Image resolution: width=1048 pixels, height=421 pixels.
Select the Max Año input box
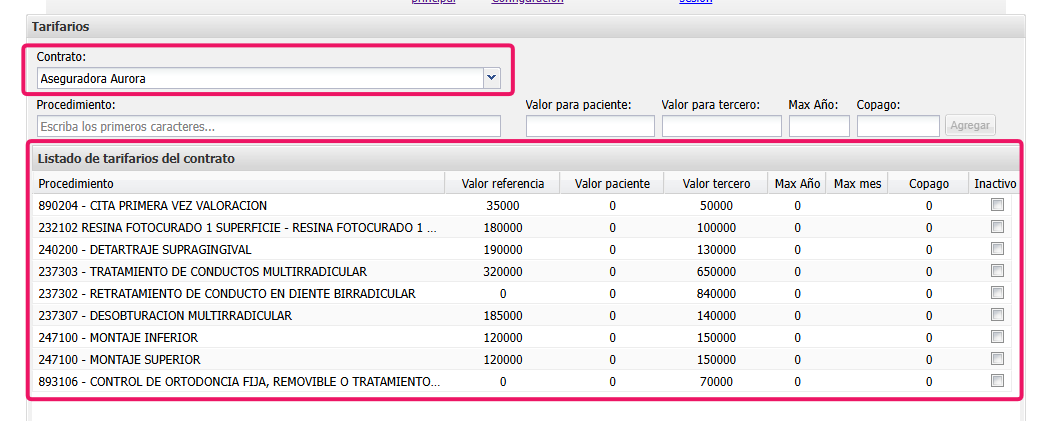pyautogui.click(x=819, y=127)
